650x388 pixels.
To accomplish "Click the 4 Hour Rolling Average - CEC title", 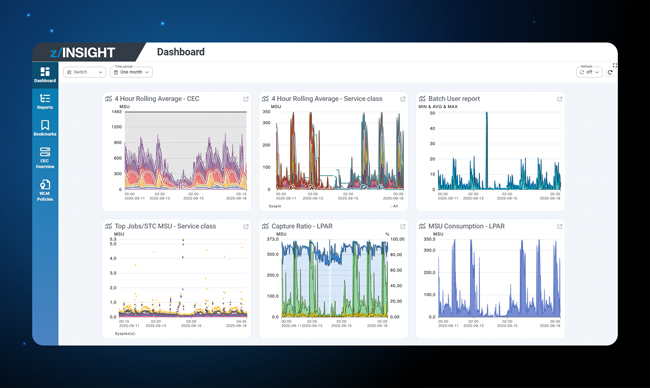I will pyautogui.click(x=157, y=99).
